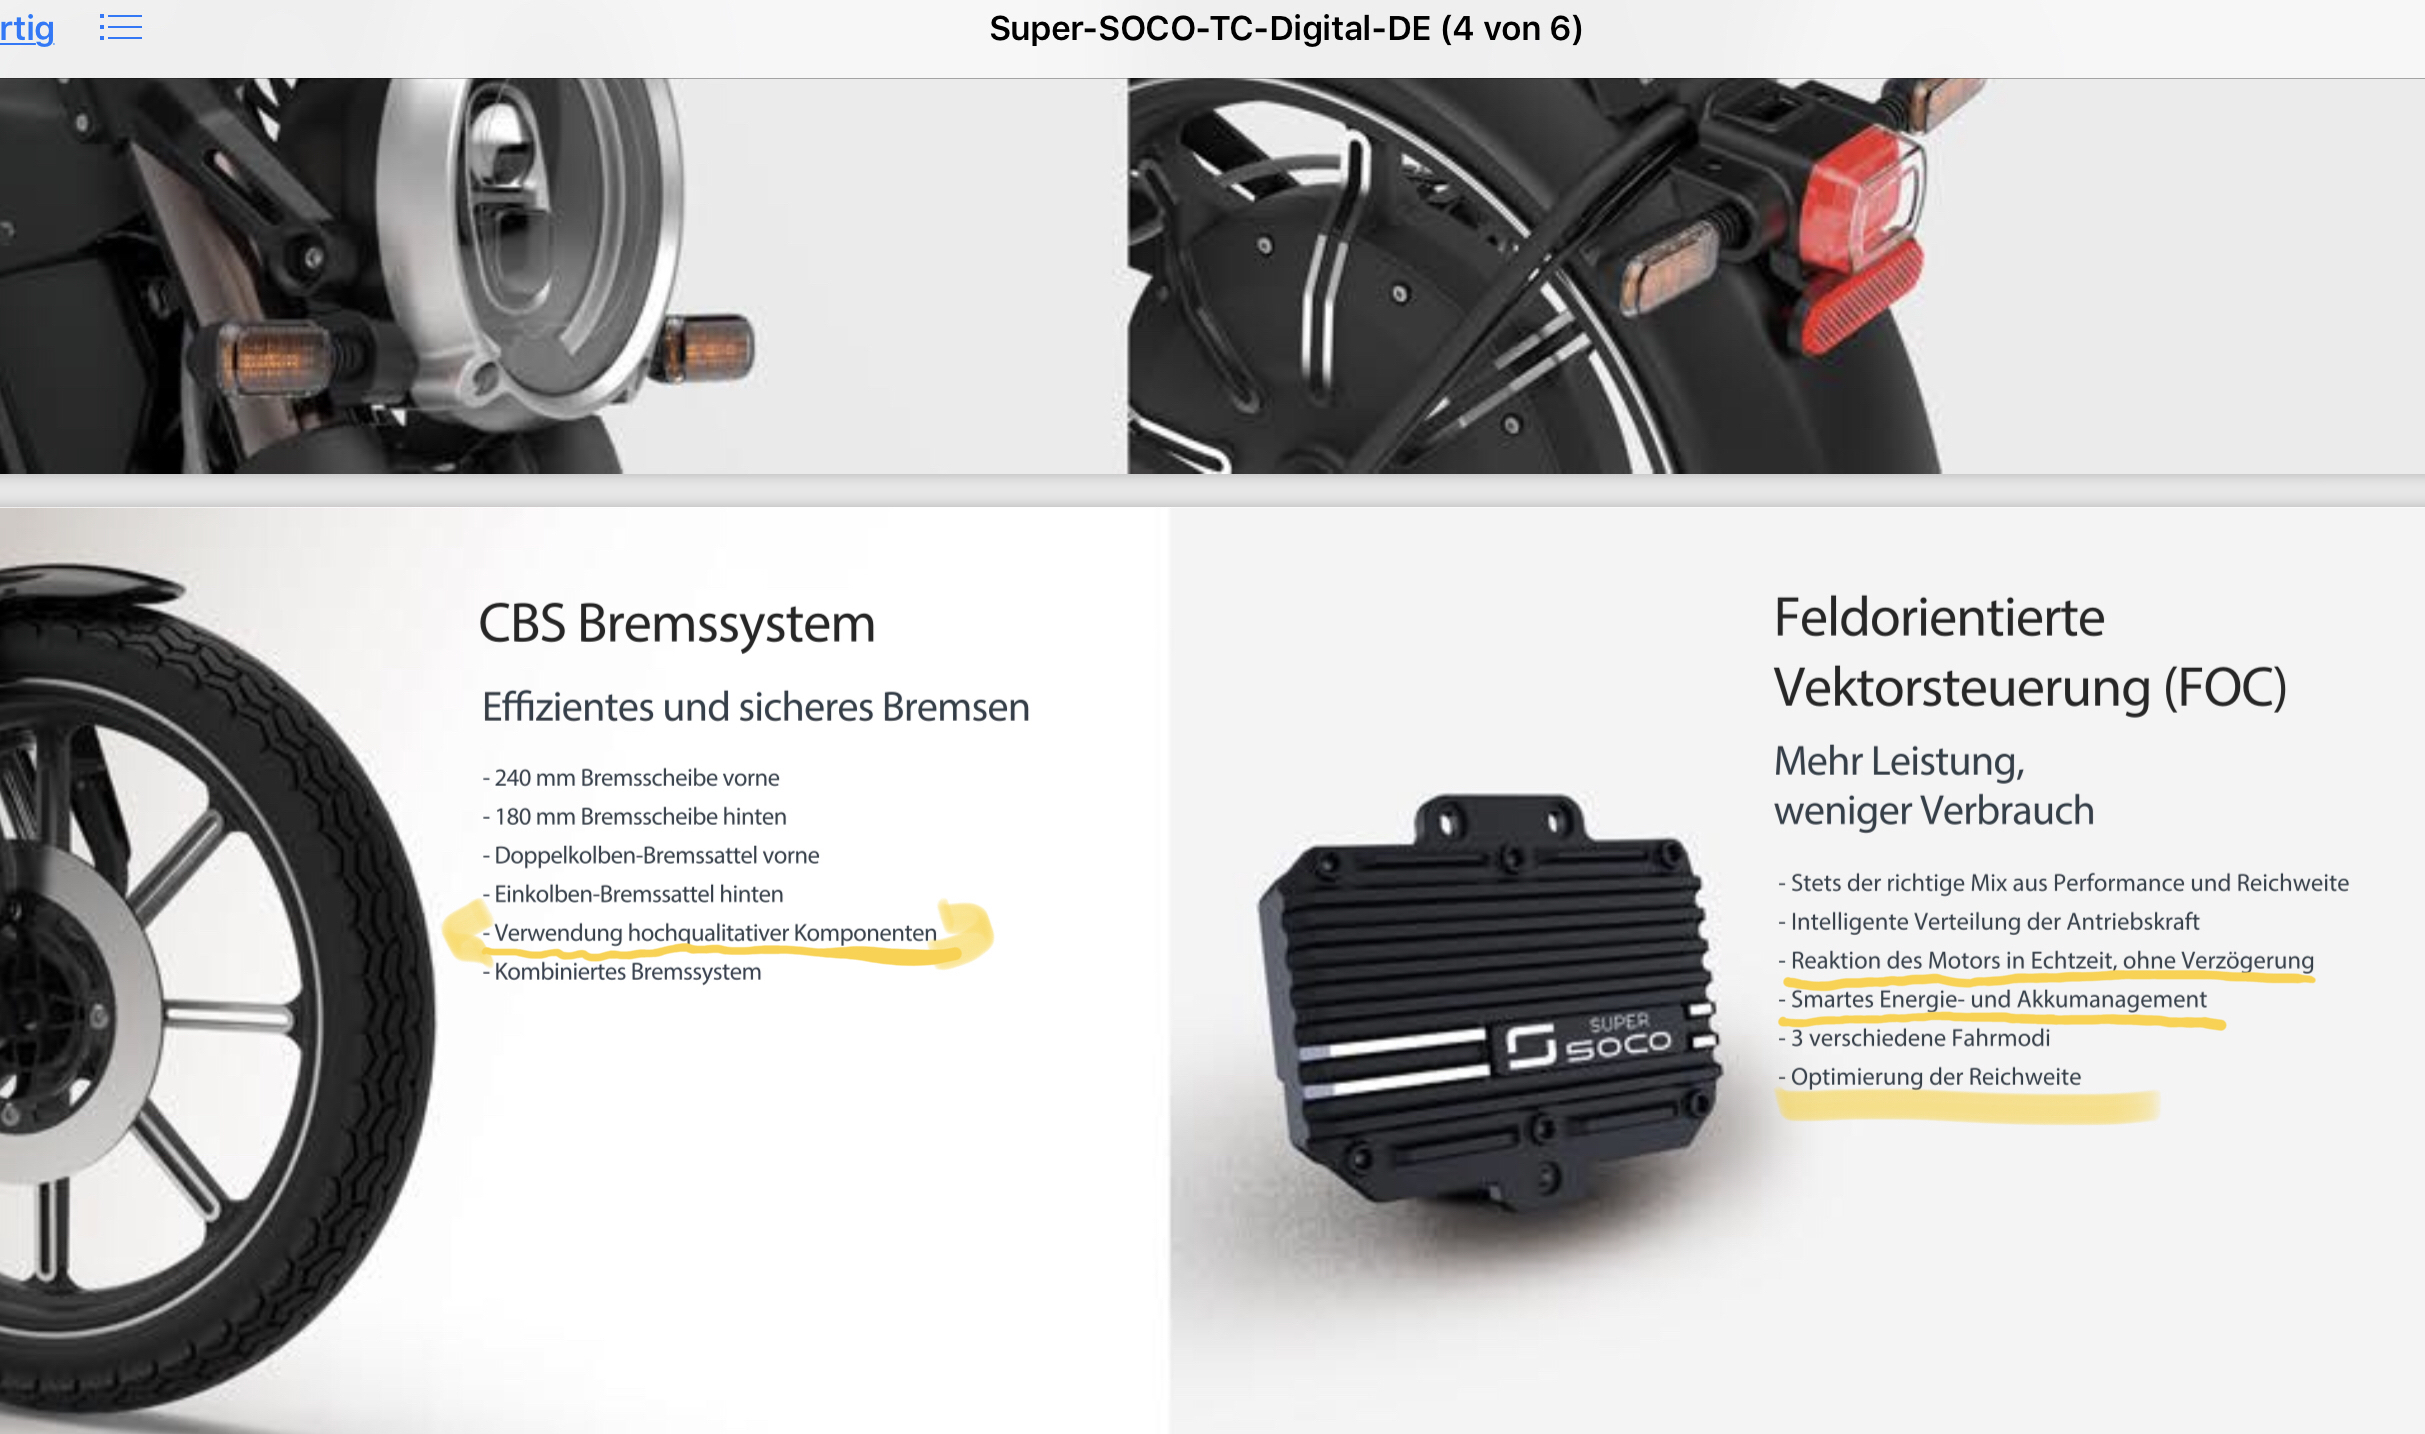Open the table of contents list icon
This screenshot has height=1434, width=2425.
click(120, 27)
